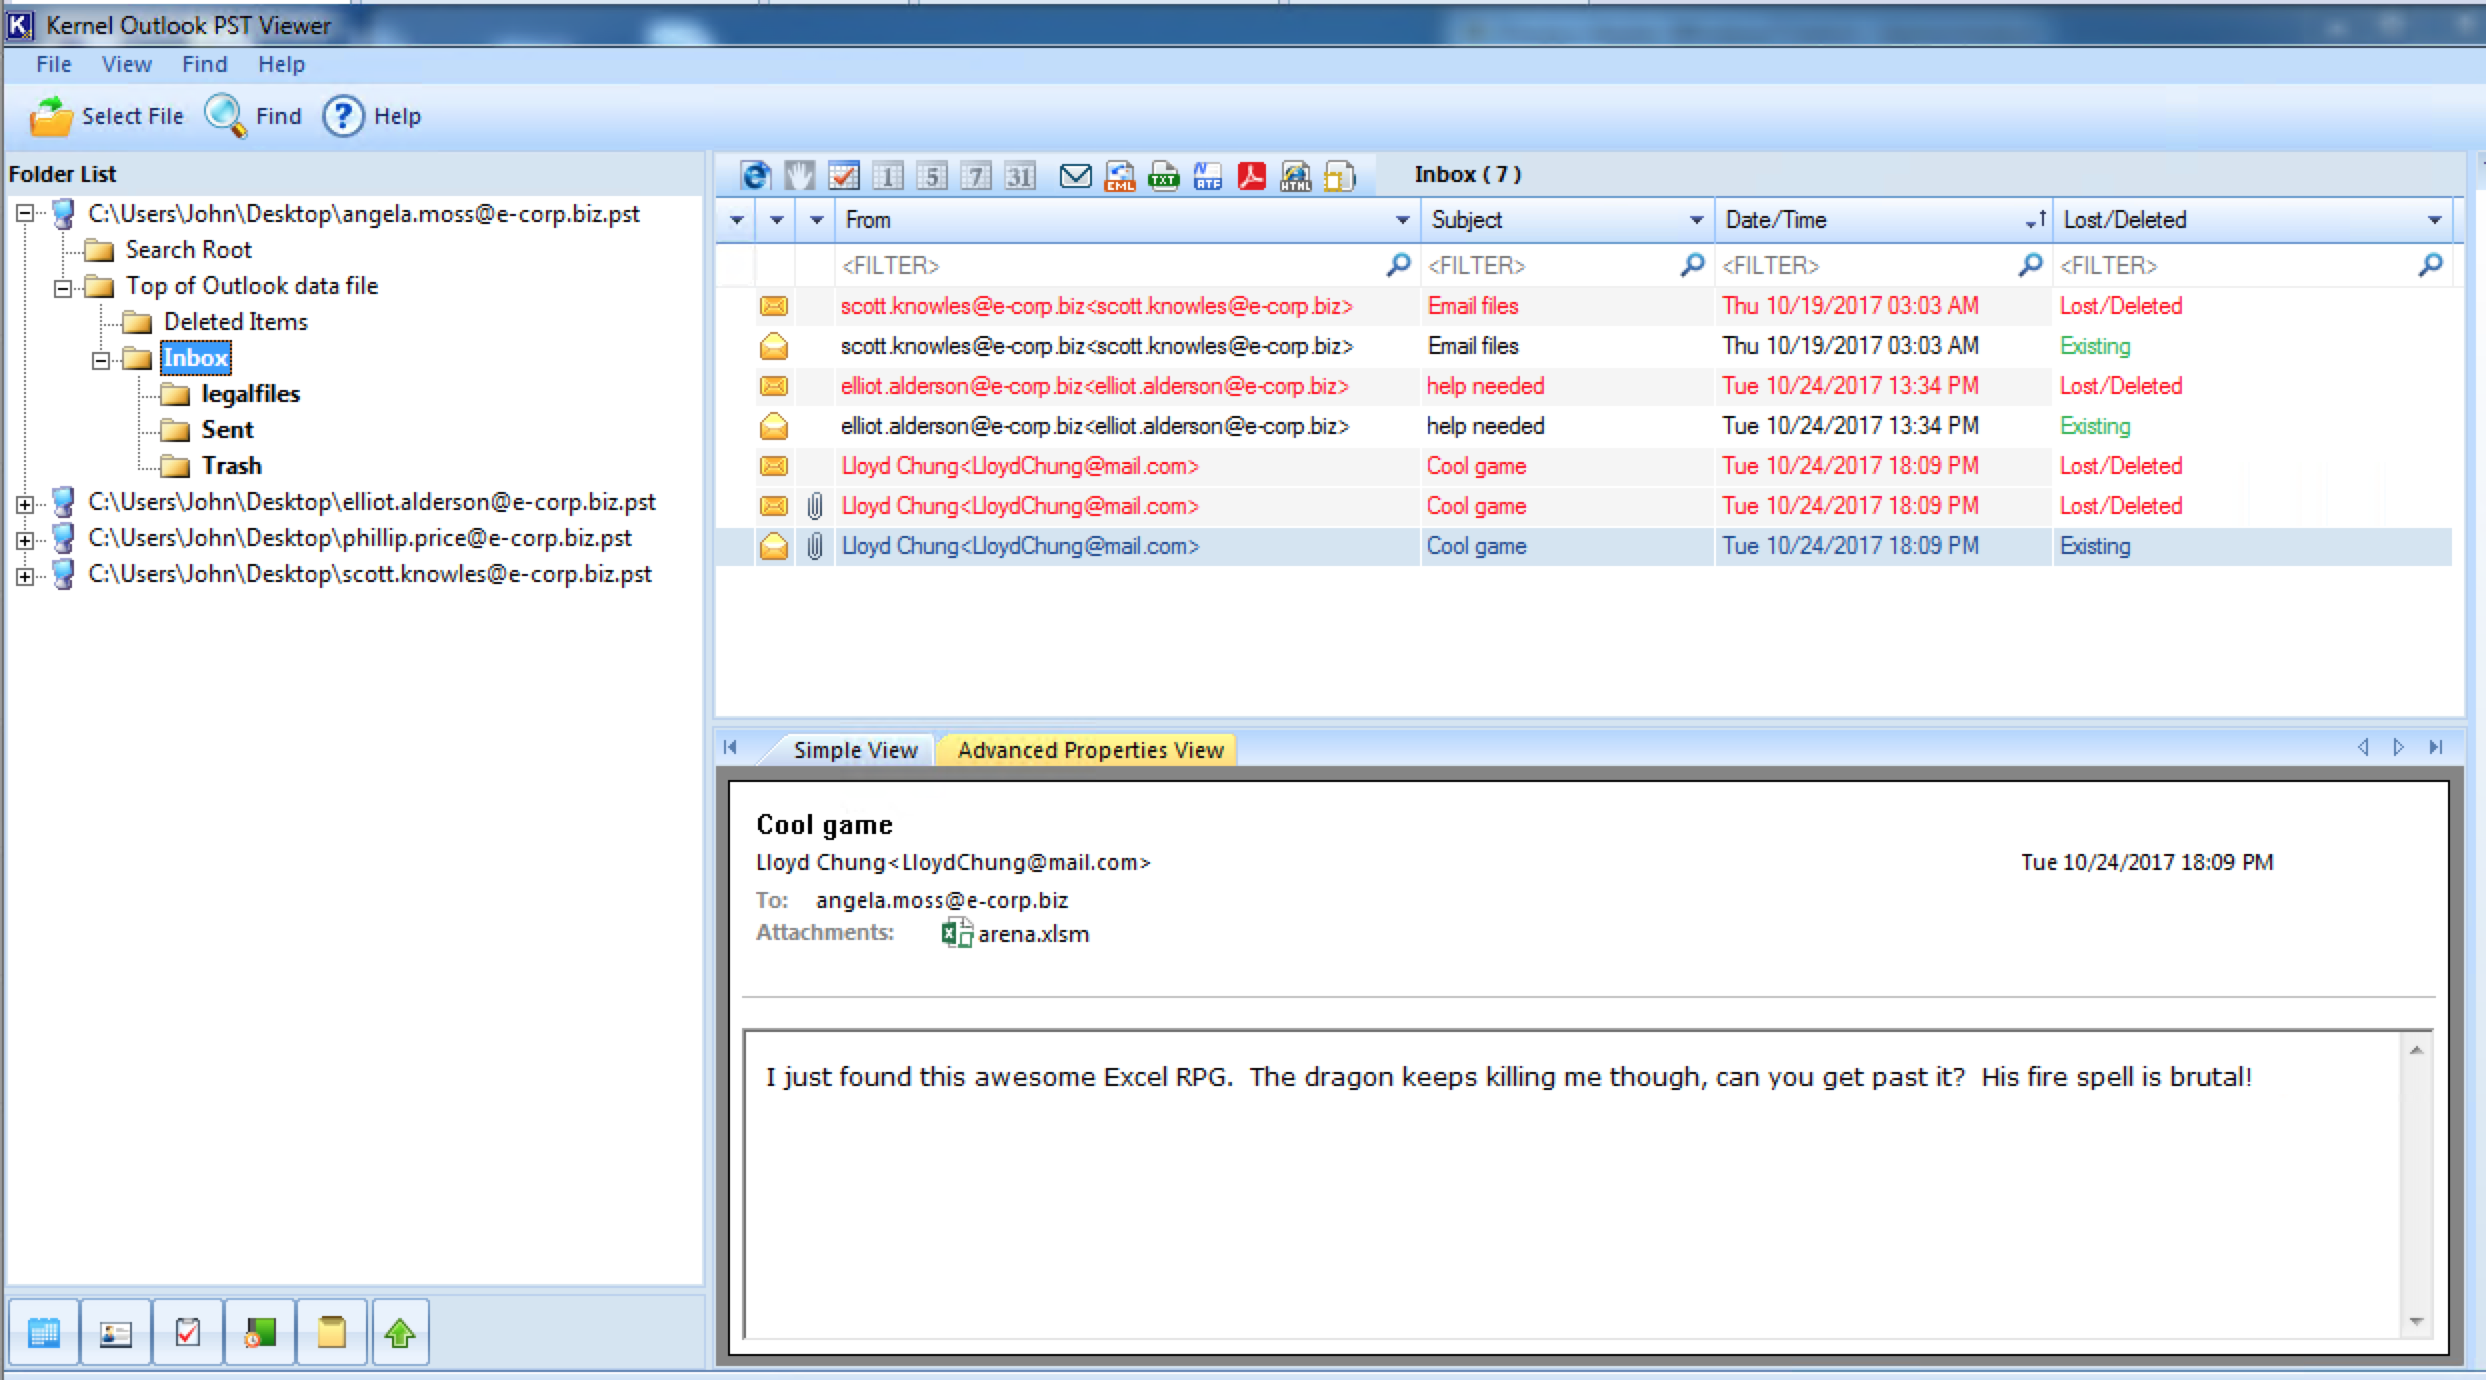2486x1380 pixels.
Task: Click the tab strip jump-to-first arrow
Action: click(x=730, y=747)
